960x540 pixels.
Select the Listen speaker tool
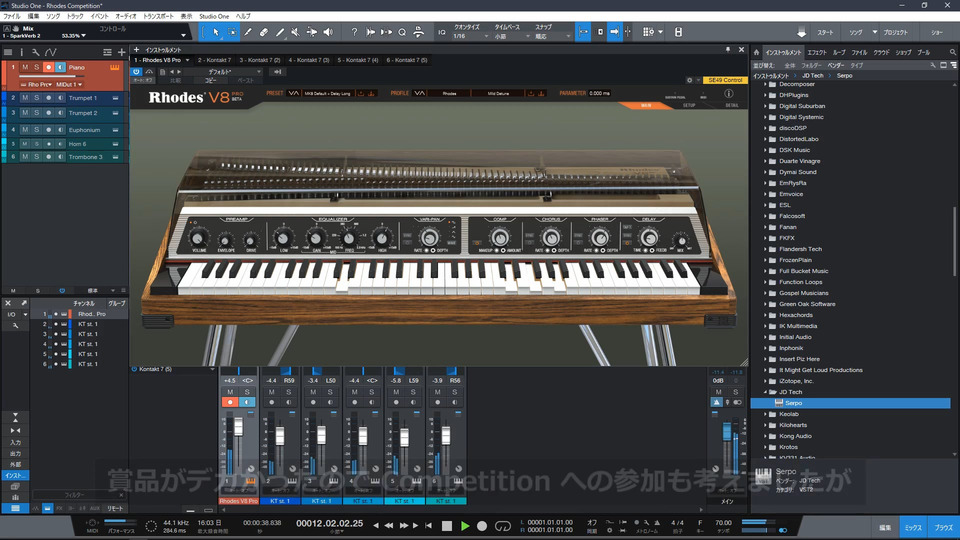click(x=328, y=32)
